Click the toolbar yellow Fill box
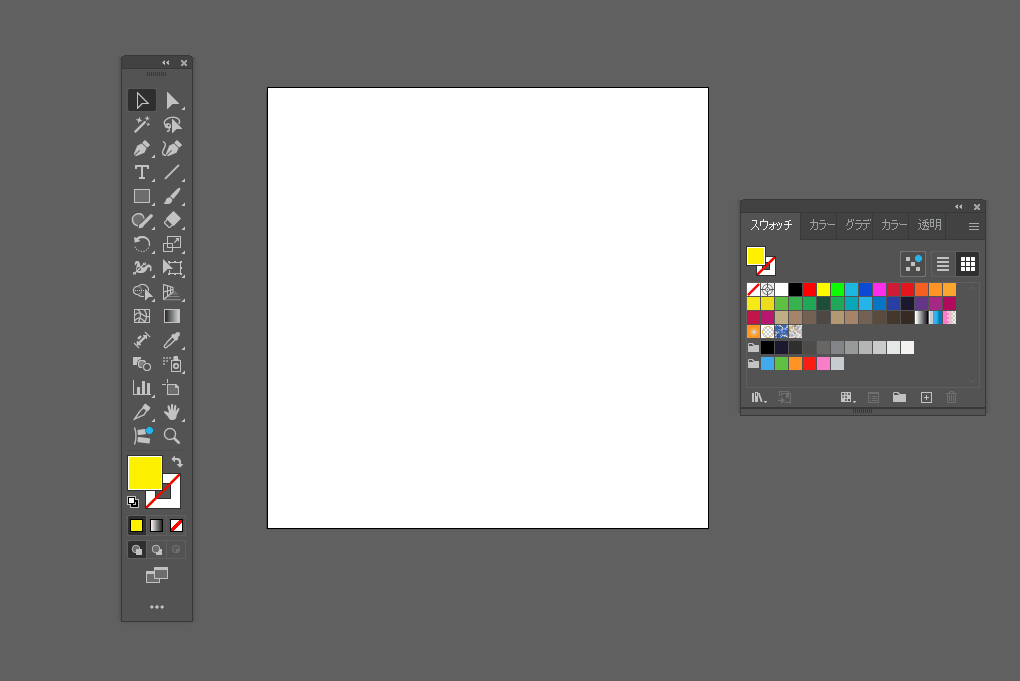The height and width of the screenshot is (681, 1020). tap(144, 472)
